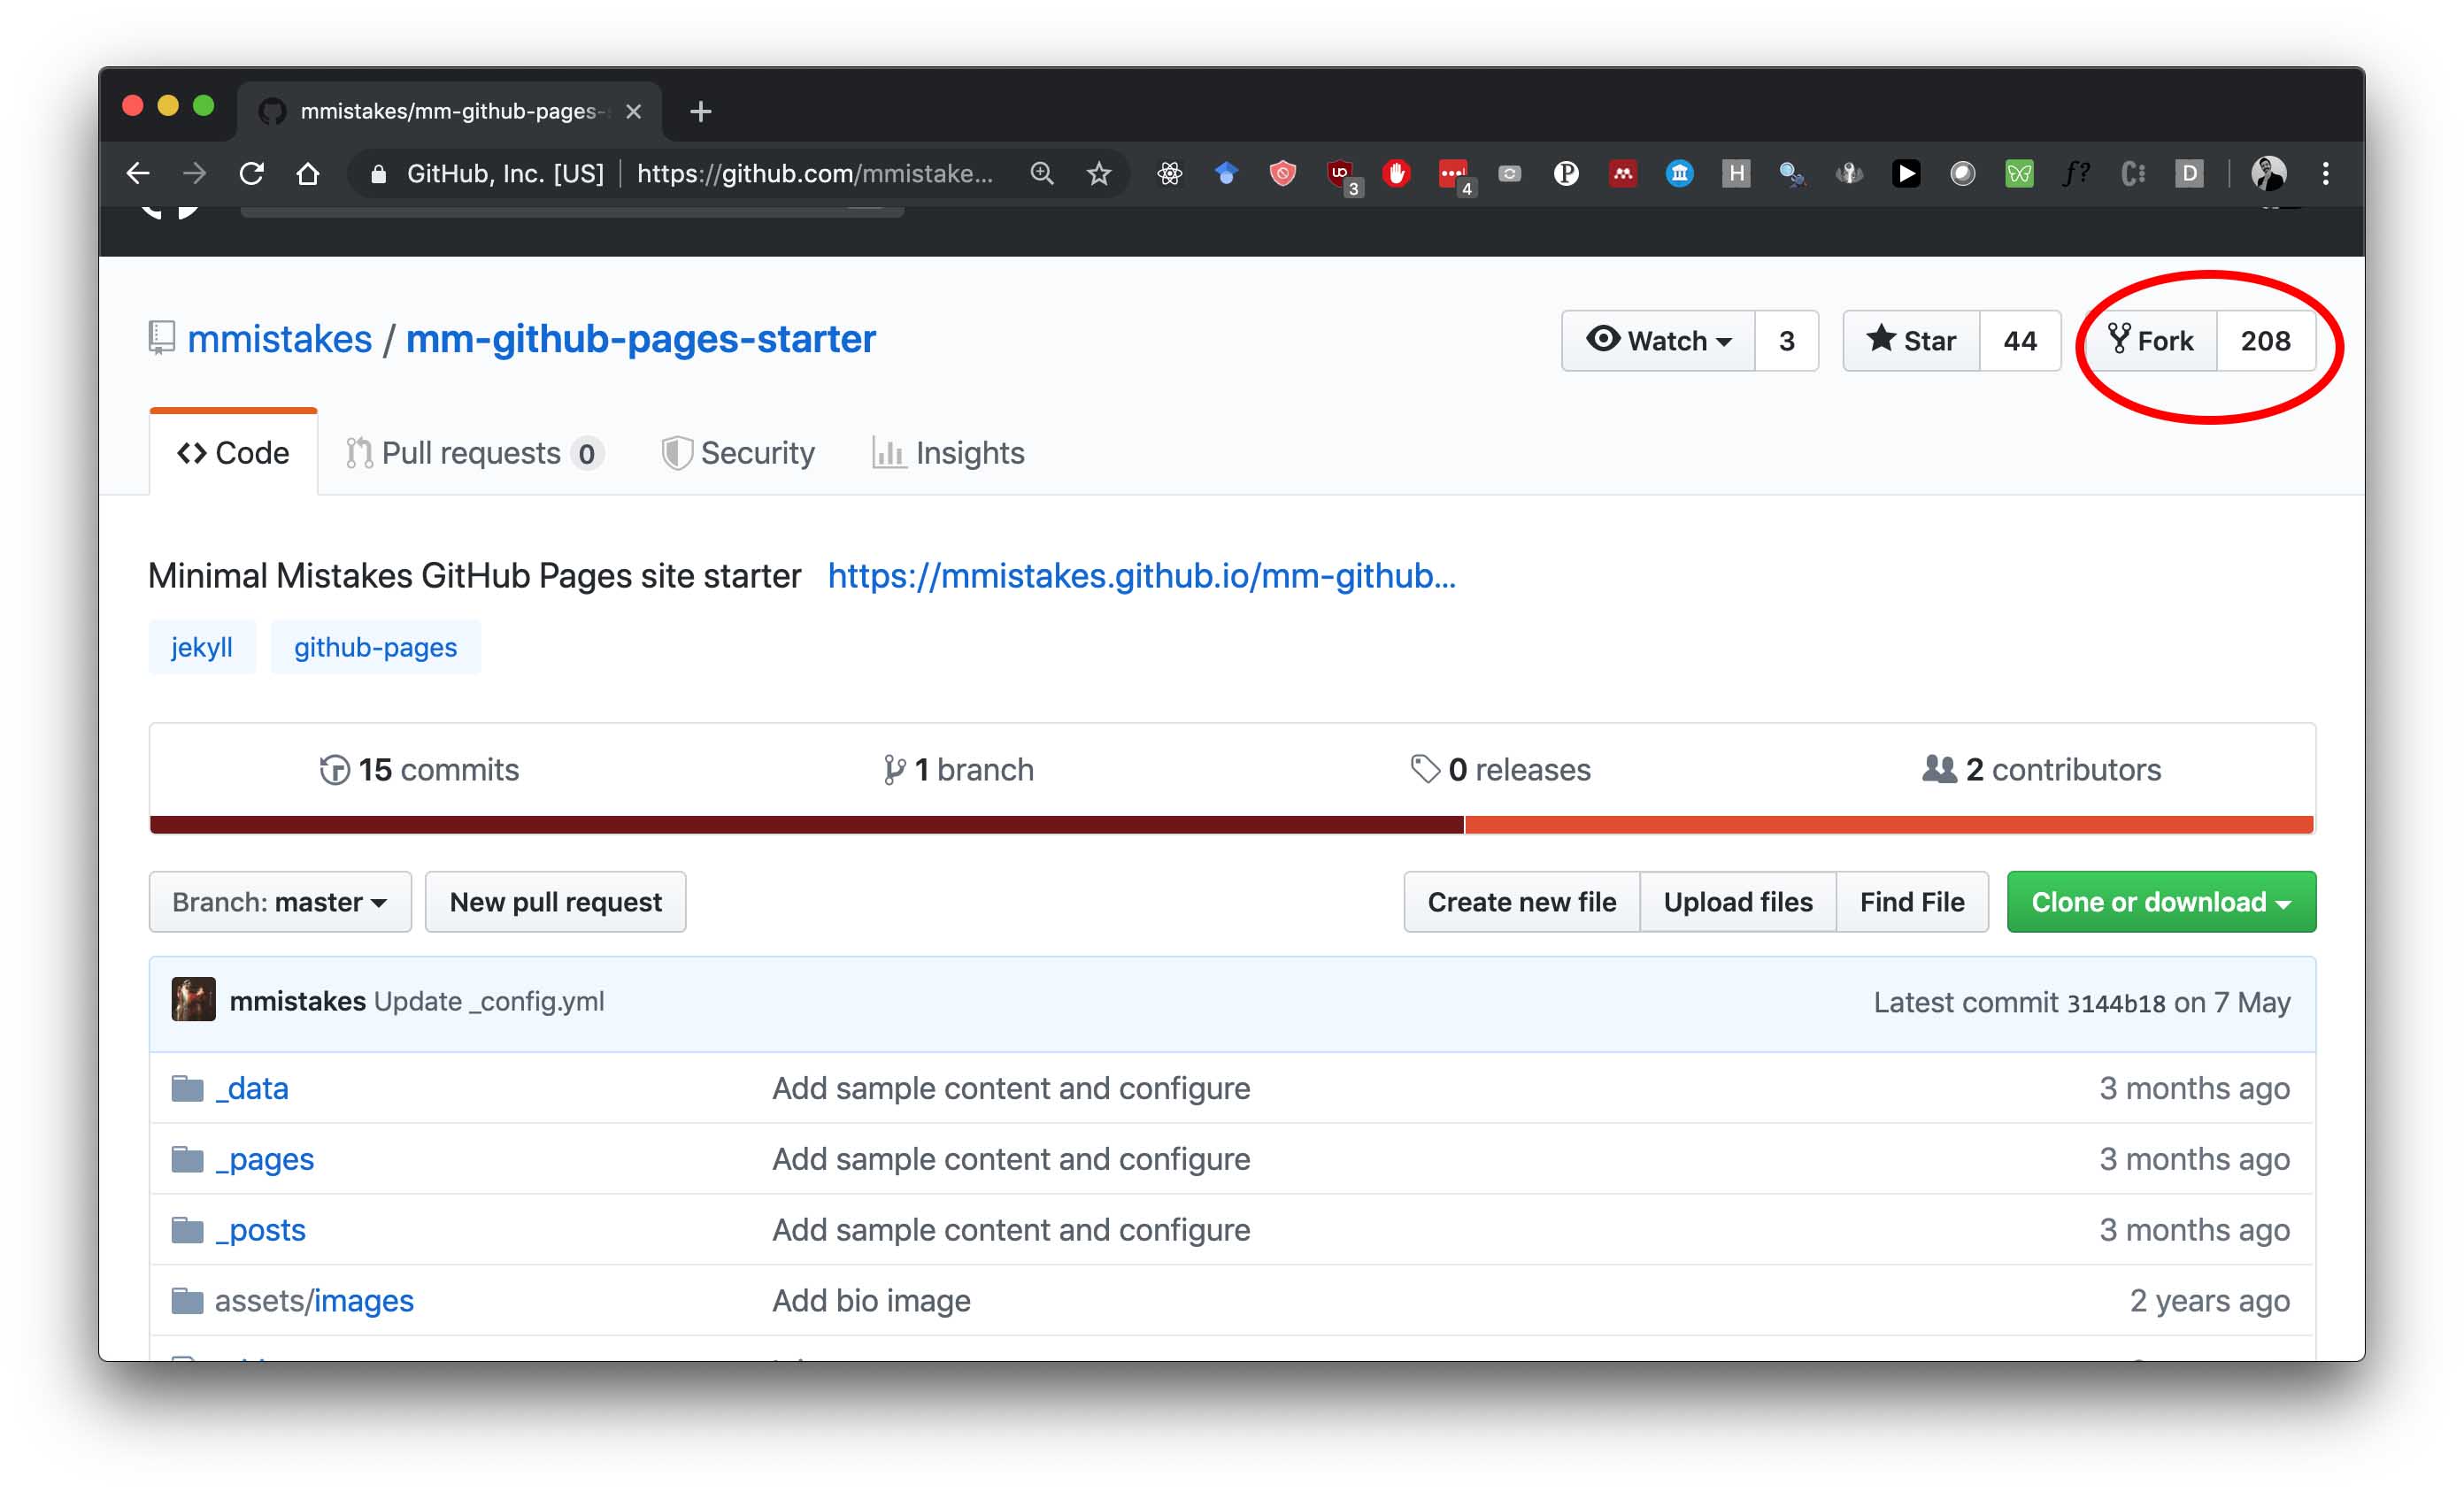
Task: Click the Fork button
Action: pyautogui.click(x=2151, y=341)
